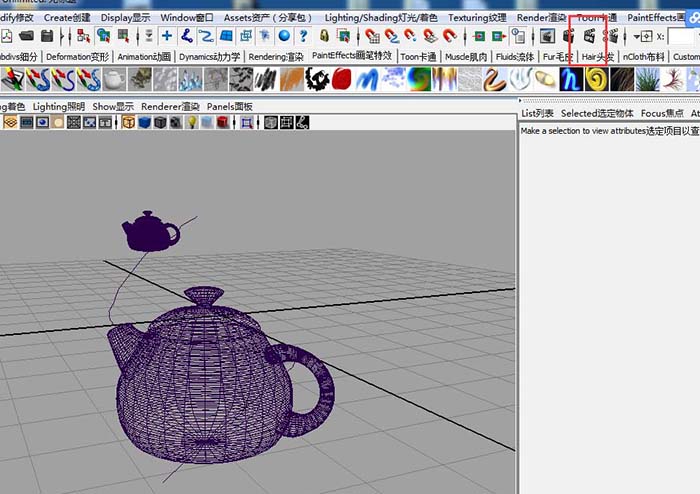Open the viewport Panels面板 menu
700x494 pixels.
click(229, 107)
